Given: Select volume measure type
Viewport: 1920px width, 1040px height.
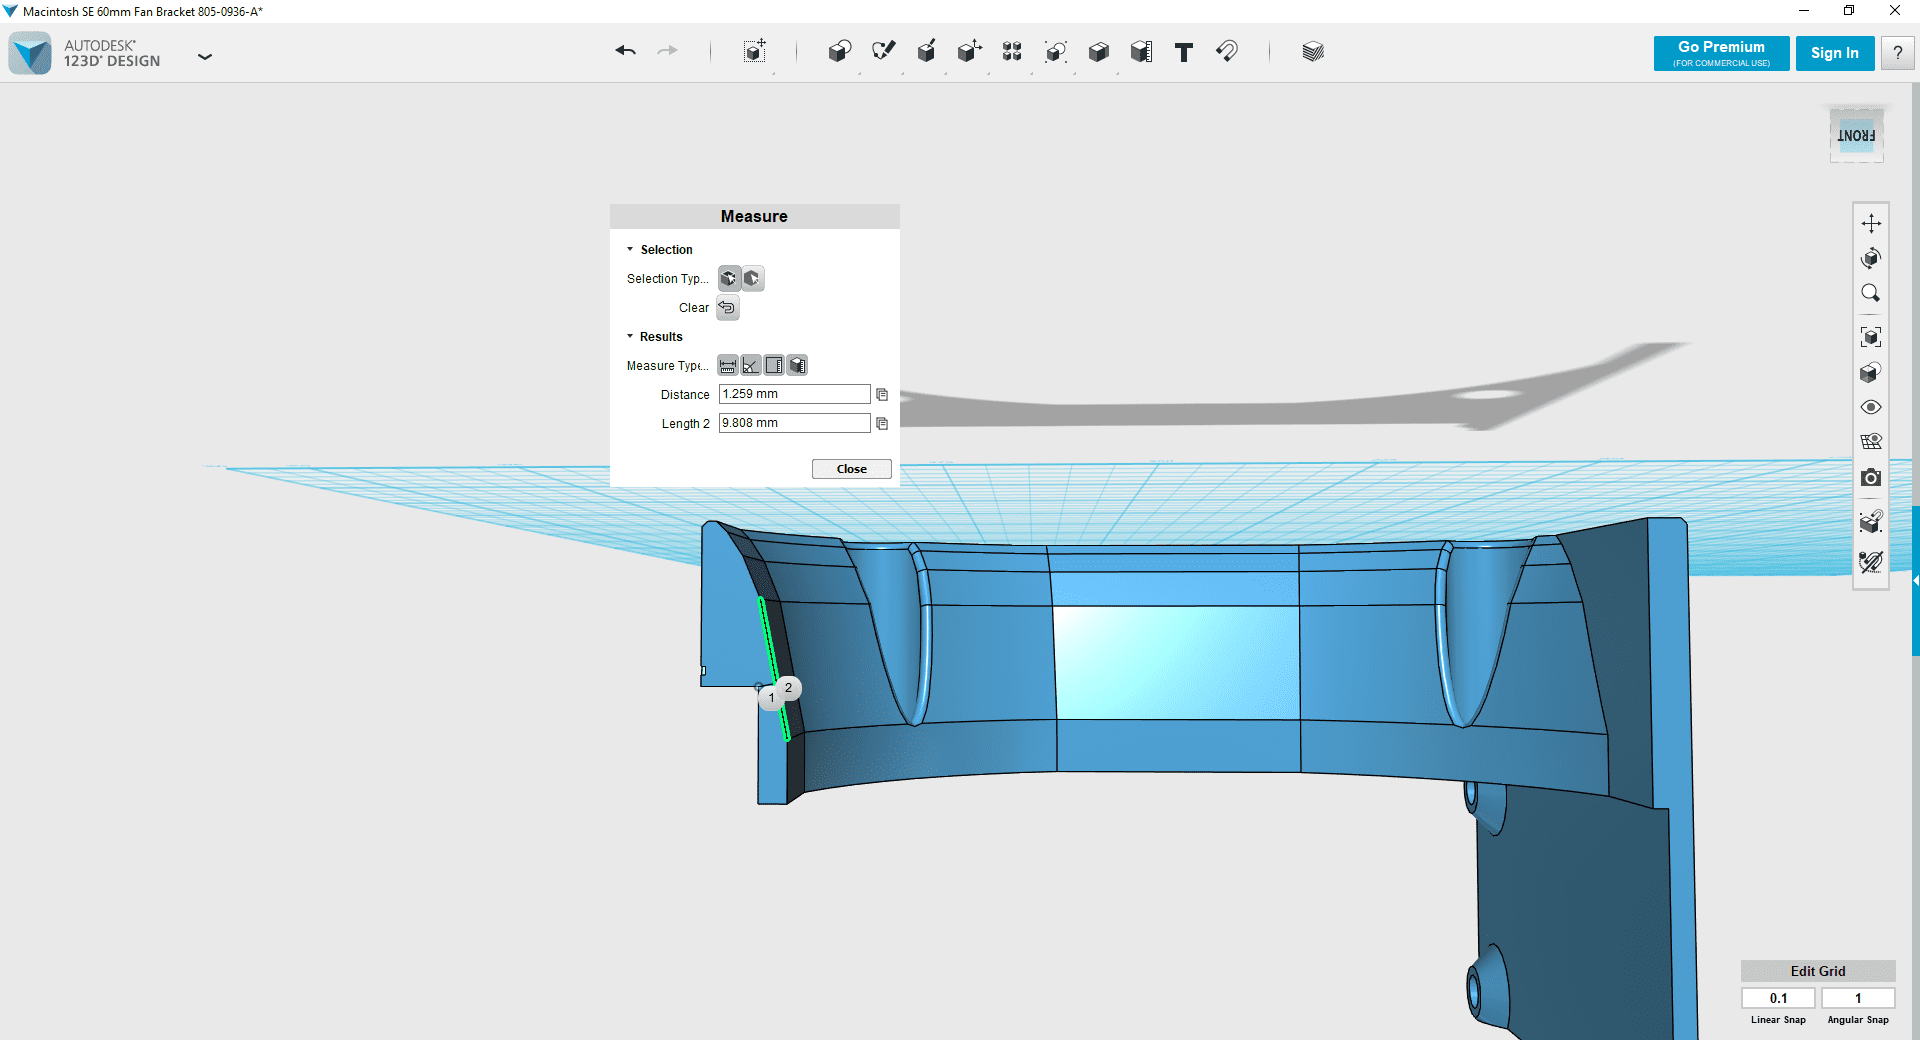Looking at the screenshot, I should pyautogui.click(x=797, y=366).
